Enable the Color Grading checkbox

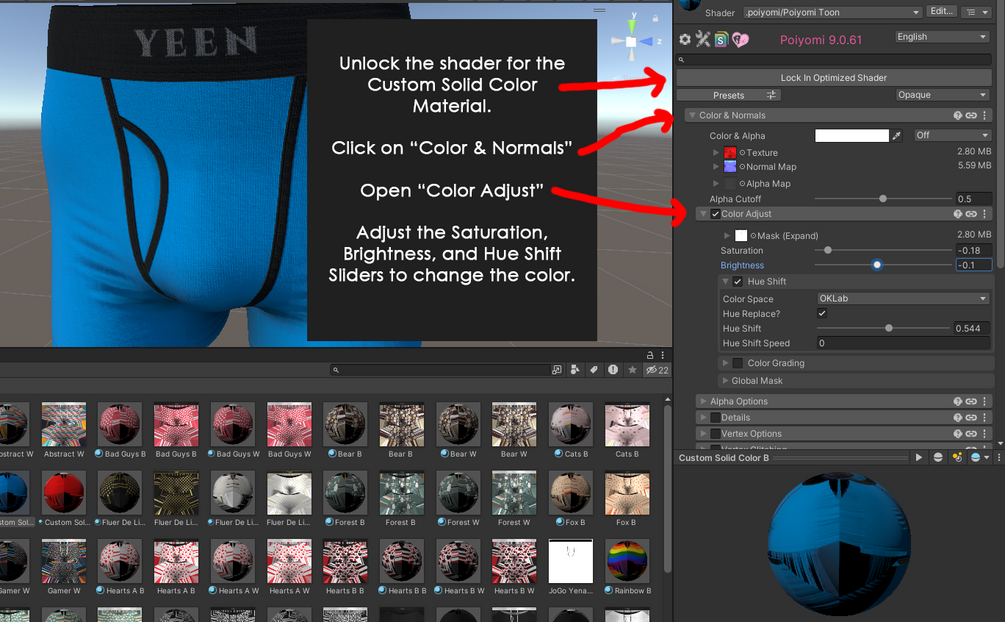tap(738, 363)
